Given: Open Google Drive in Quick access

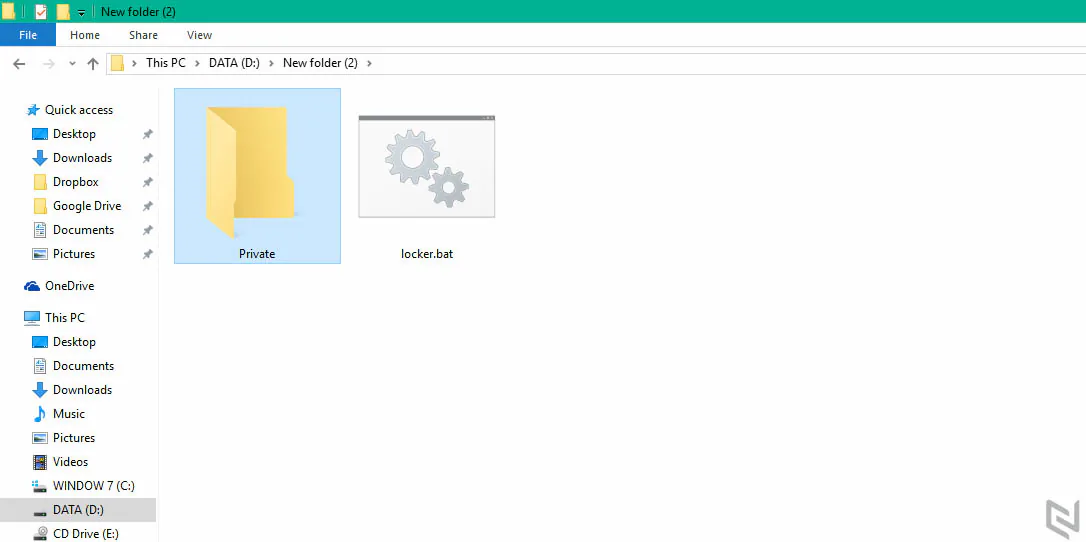Looking at the screenshot, I should tap(87, 206).
